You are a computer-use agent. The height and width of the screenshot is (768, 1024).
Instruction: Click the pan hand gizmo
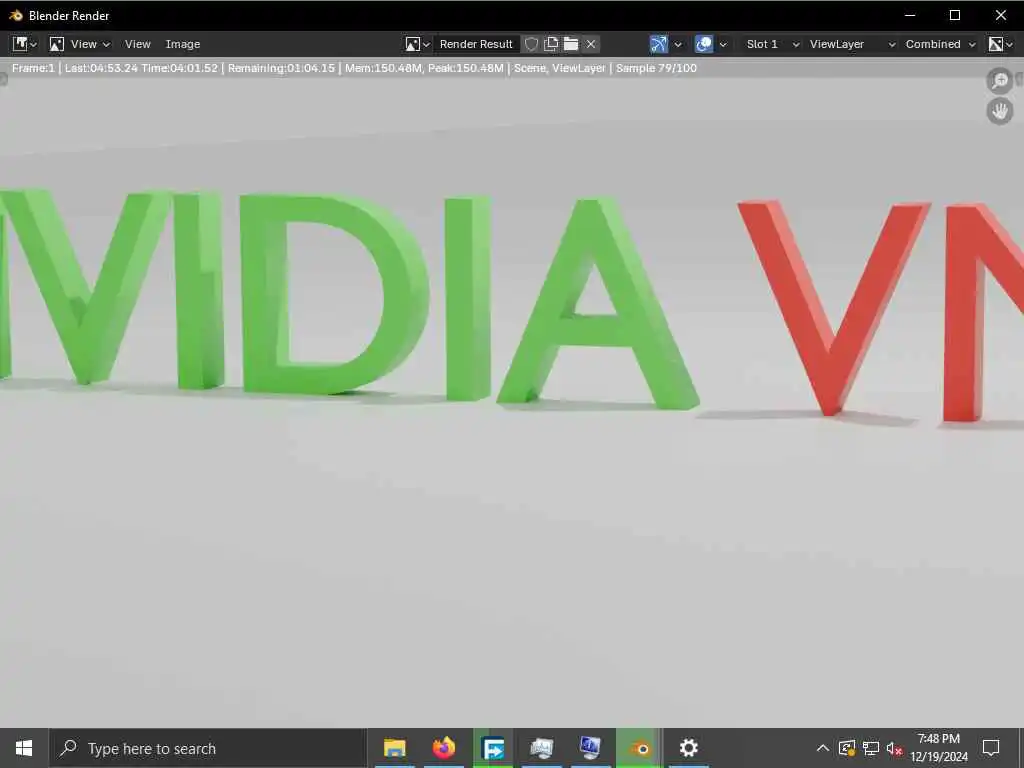(x=1000, y=111)
